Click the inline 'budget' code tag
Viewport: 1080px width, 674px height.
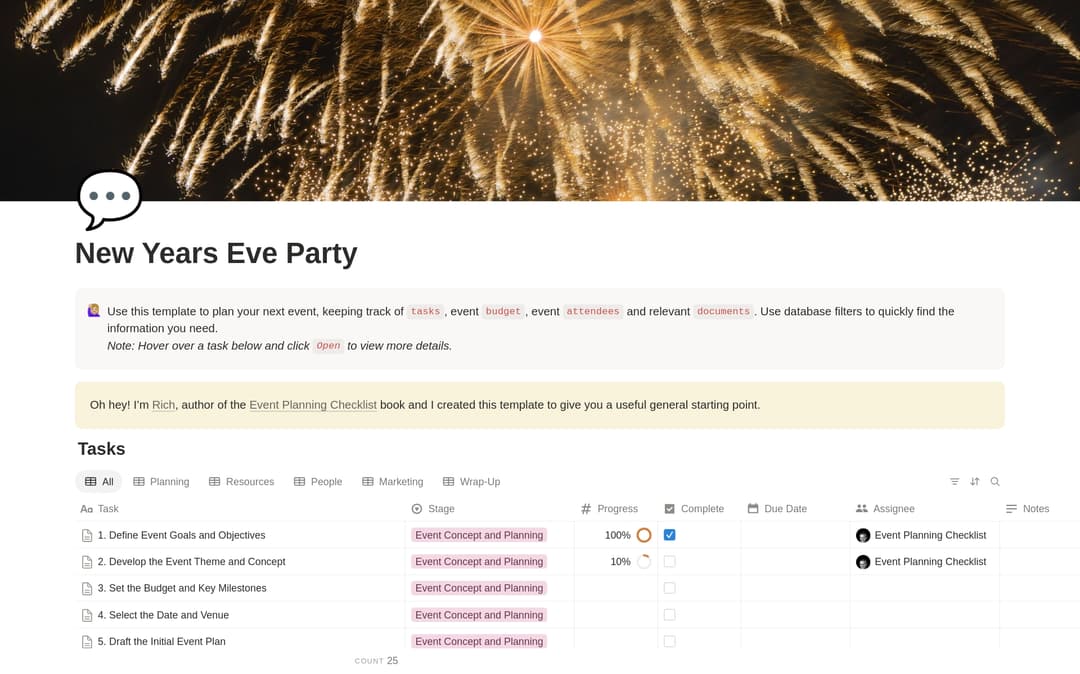coord(503,311)
